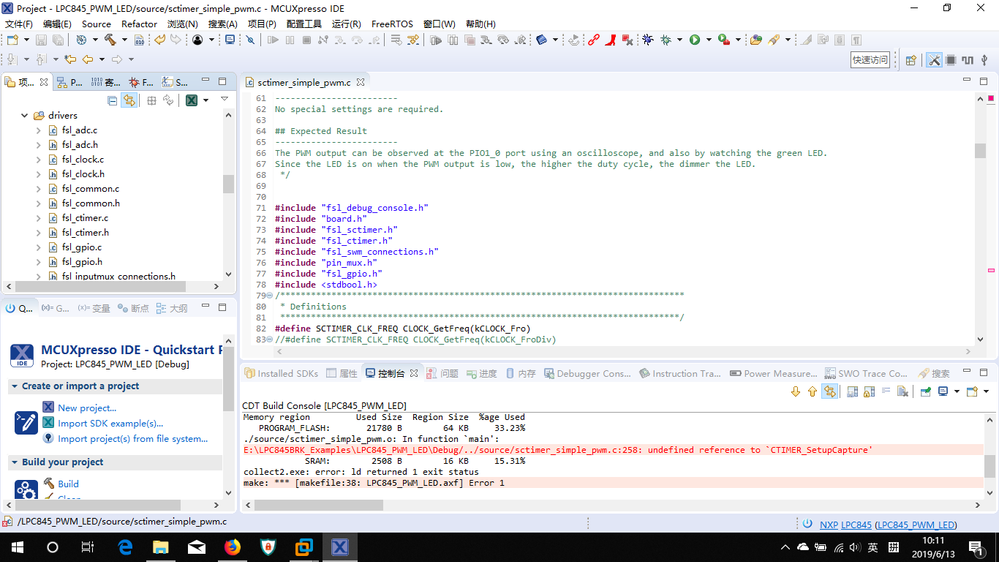Viewport: 999px width, 562px height.
Task: Expand the fsl_clock.h tree node
Action: point(38,174)
